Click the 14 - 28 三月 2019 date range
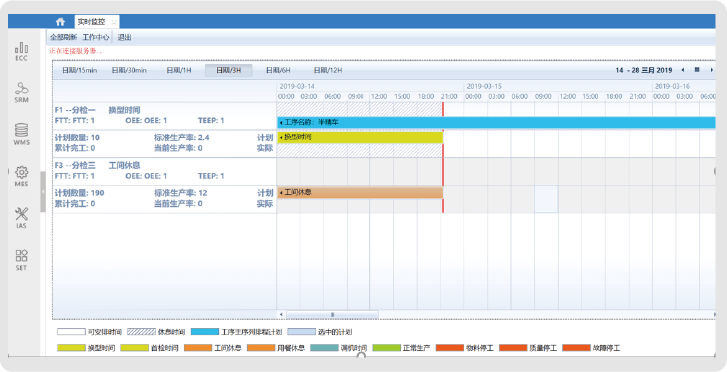Image resolution: width=727 pixels, height=372 pixels. point(644,70)
